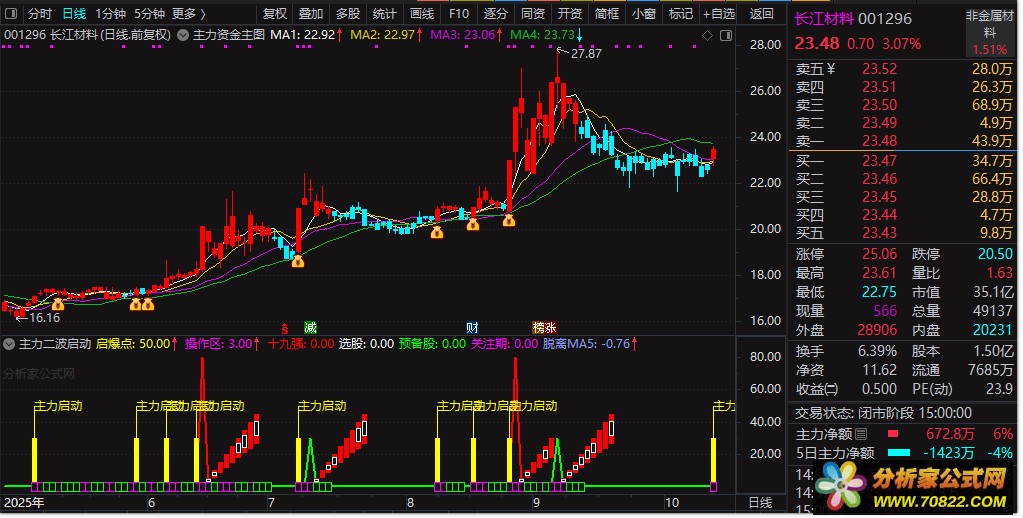Click the square icon beside the diamond icon
The height and width of the screenshot is (518, 1023).
pyautogui.click(x=725, y=35)
